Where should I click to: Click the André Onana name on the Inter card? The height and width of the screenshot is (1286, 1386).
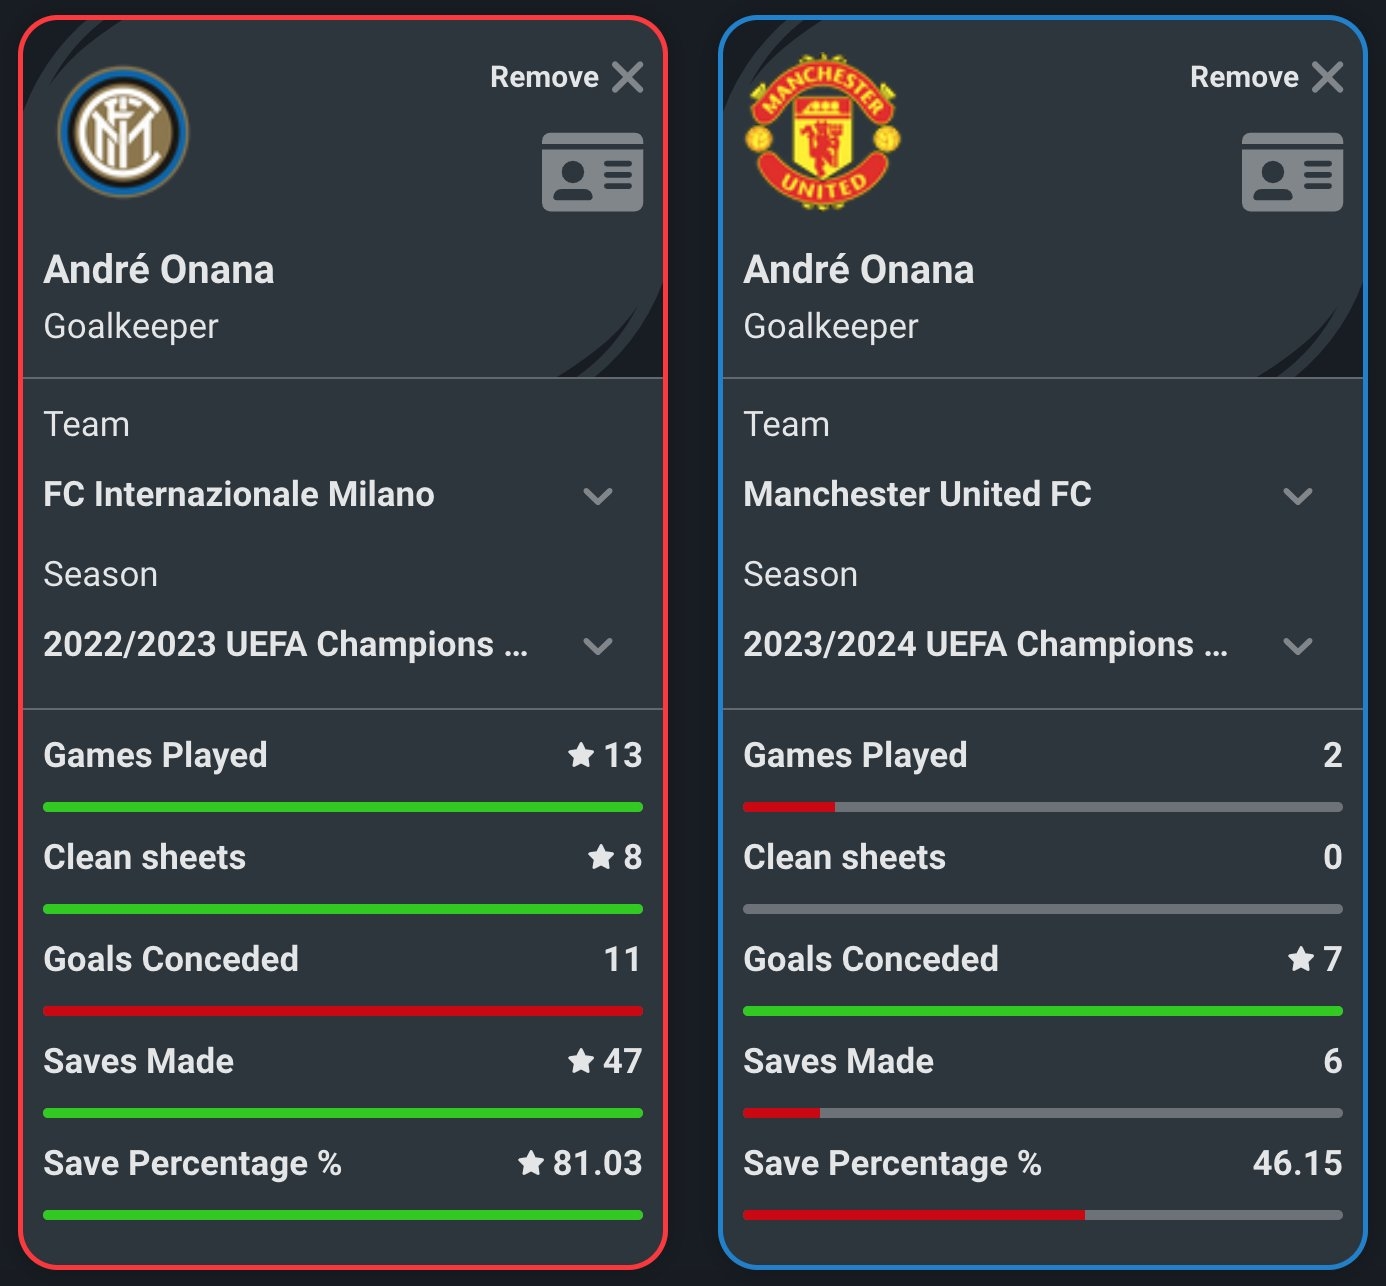tap(159, 270)
